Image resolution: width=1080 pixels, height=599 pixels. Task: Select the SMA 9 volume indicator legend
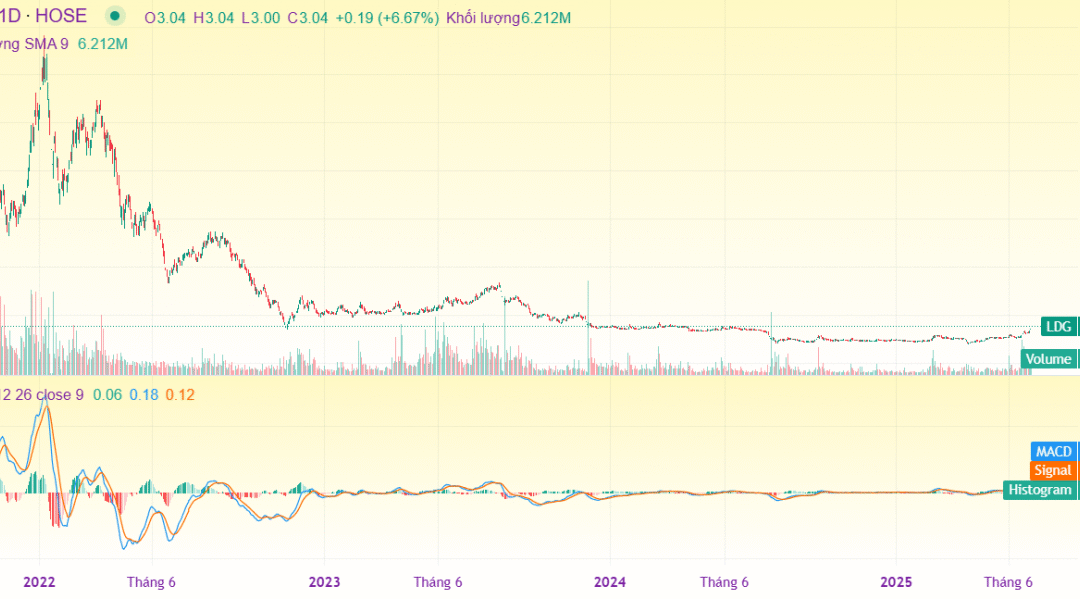coord(35,44)
